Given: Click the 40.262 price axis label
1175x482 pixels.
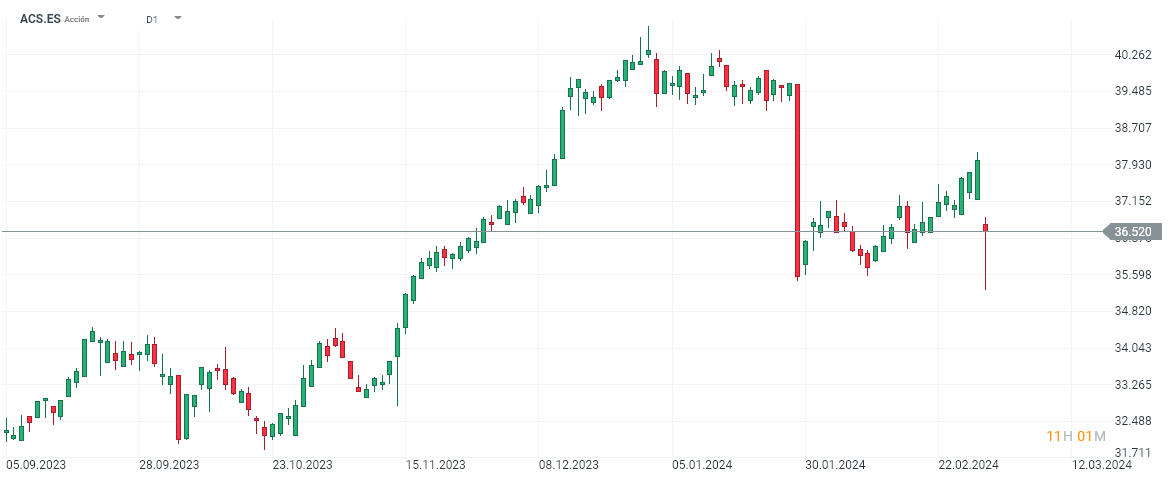Looking at the screenshot, I should (x=1132, y=55).
